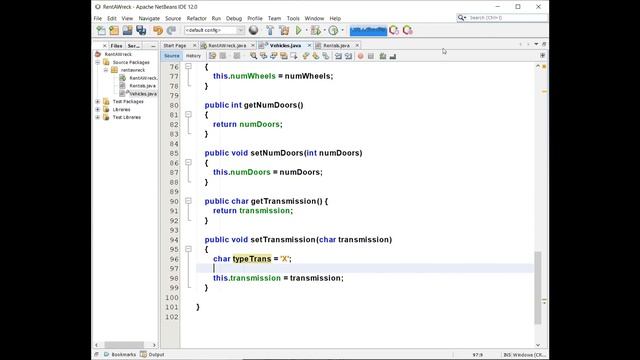
Task: Collapse code fold at line 86
Action: pyautogui.click(x=188, y=162)
